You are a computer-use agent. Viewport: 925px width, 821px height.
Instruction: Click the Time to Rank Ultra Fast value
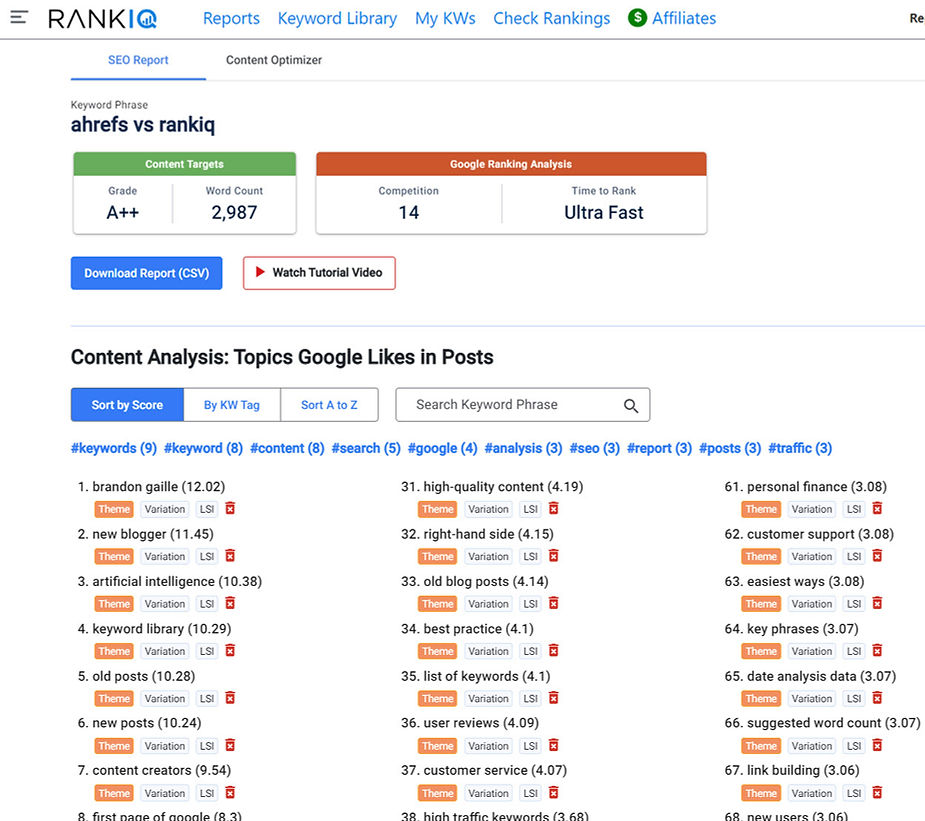pyautogui.click(x=603, y=212)
